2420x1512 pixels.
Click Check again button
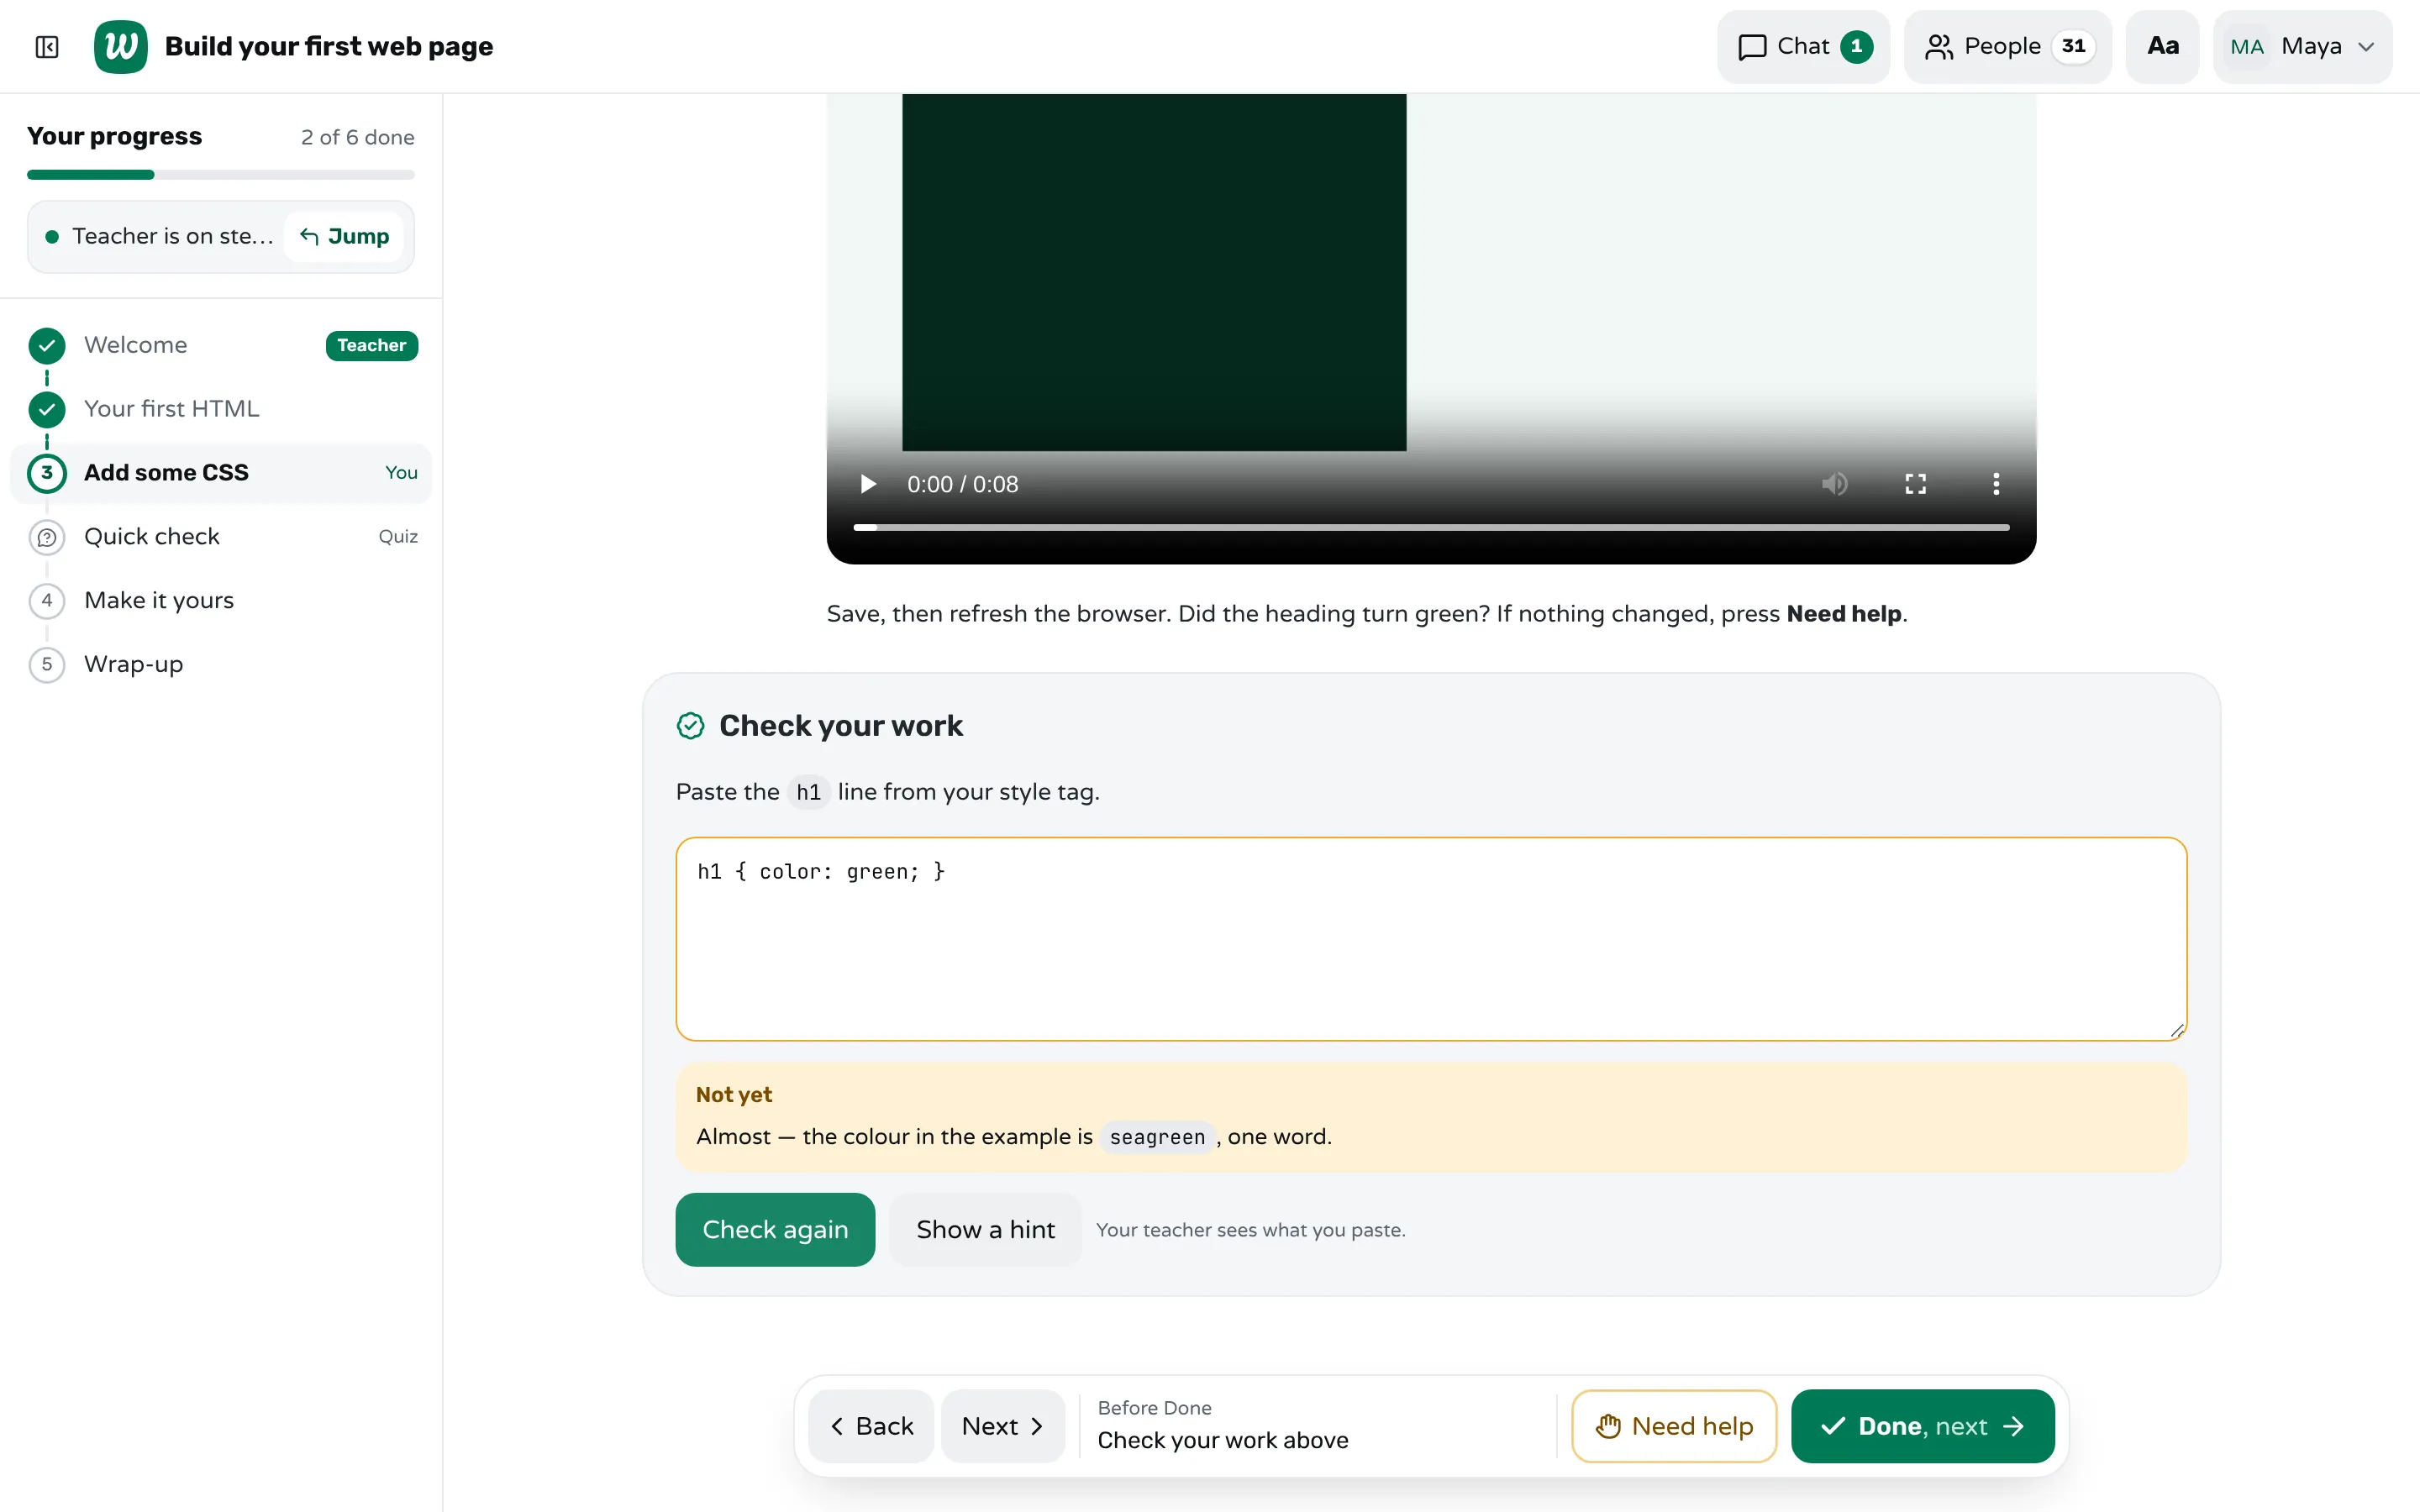(x=775, y=1230)
